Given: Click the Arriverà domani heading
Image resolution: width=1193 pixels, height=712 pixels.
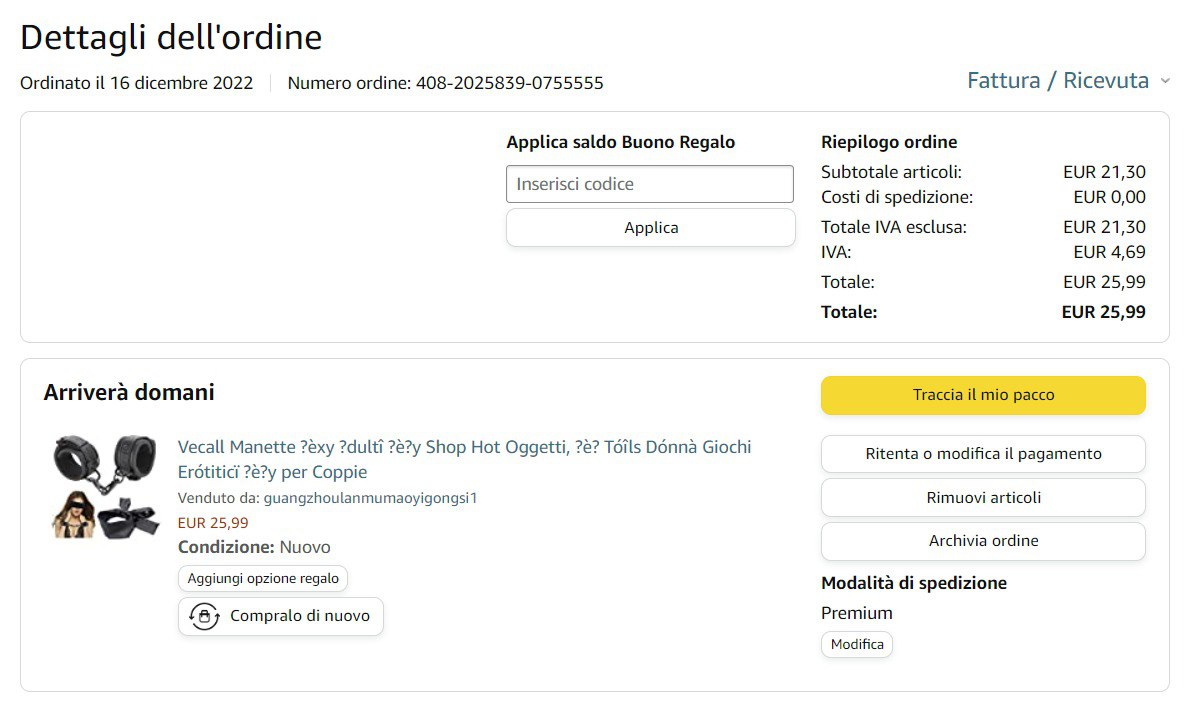Looking at the screenshot, I should [129, 392].
